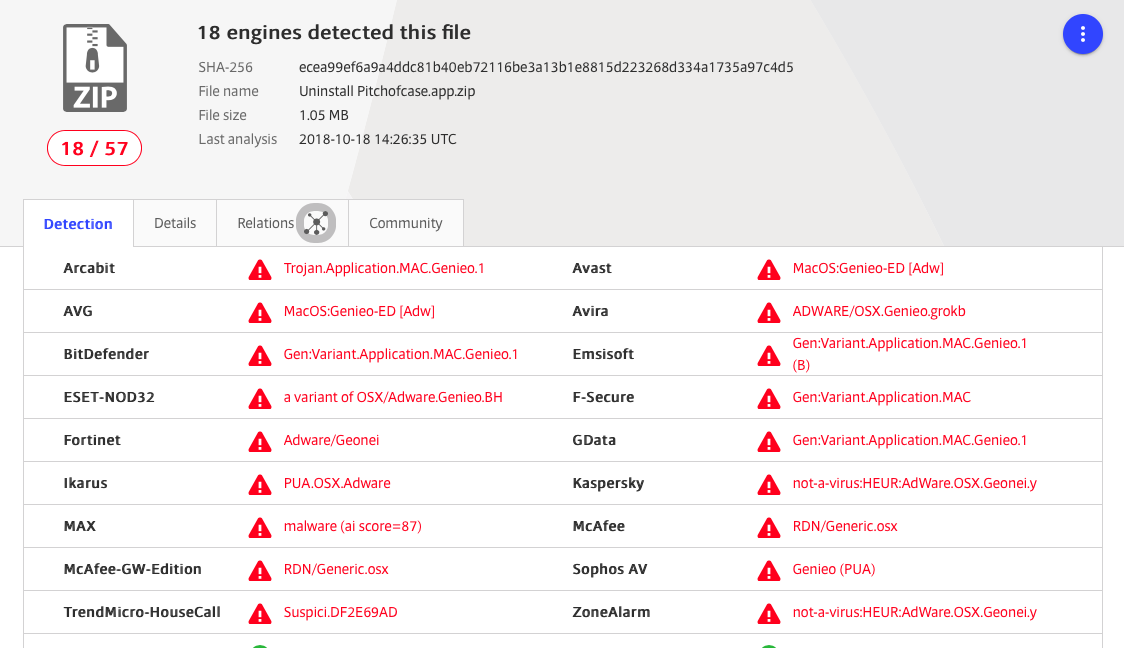Click the Kaspersky detection warning icon
Viewport: 1124px width, 648px height.
coord(768,484)
